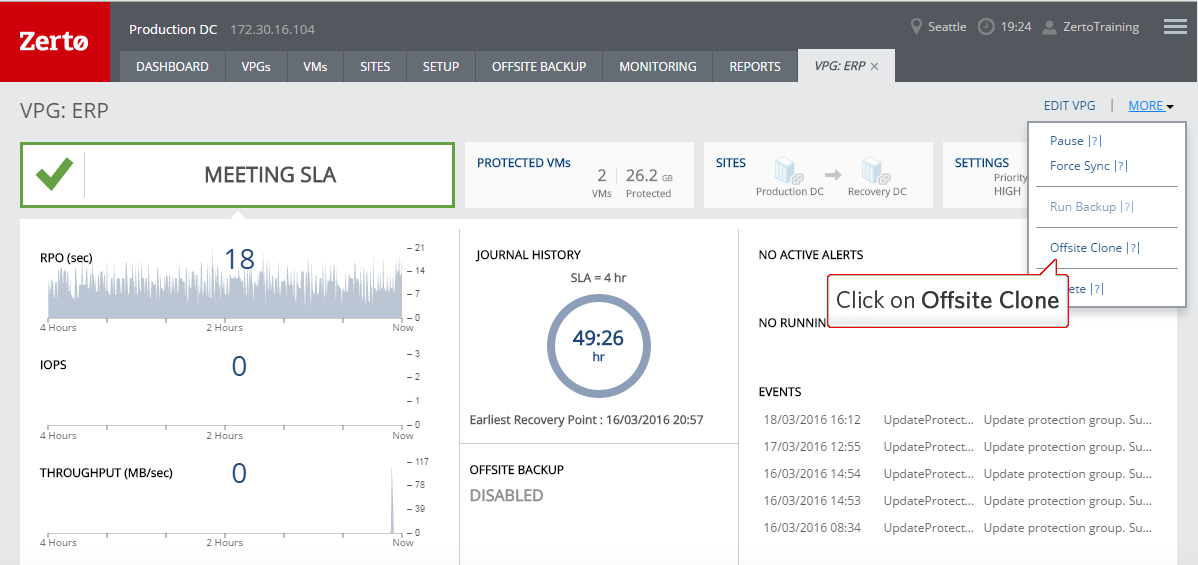Screen dimensions: 1198x565
Task: Select the 18/03/2016 16:12 event row
Action: pyautogui.click(x=957, y=420)
